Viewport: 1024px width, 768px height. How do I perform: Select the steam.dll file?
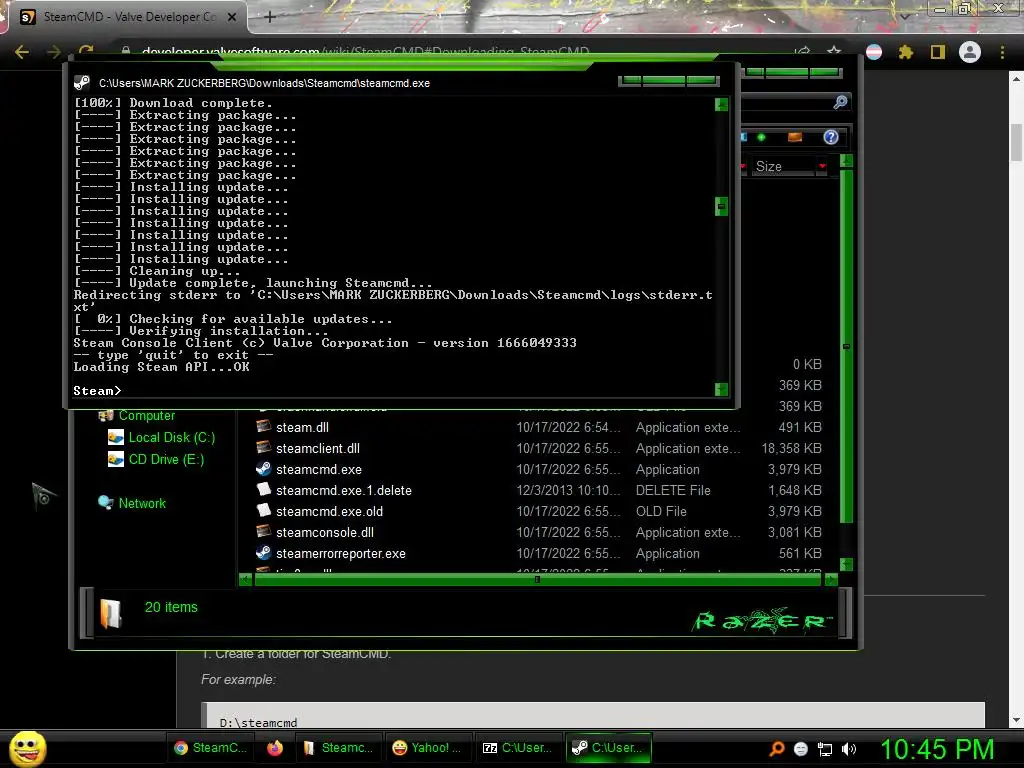(x=302, y=428)
